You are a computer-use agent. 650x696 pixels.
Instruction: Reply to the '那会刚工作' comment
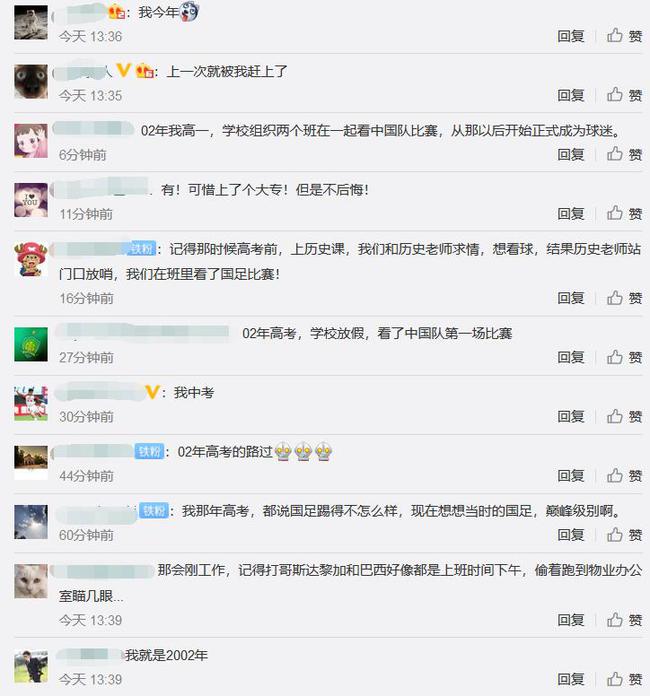point(571,620)
